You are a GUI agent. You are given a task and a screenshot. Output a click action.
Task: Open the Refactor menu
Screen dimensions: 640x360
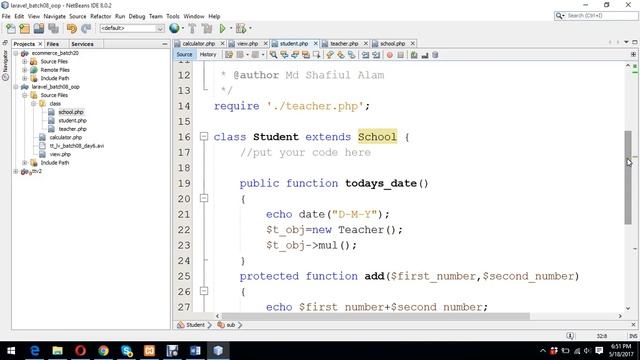point(100,16)
